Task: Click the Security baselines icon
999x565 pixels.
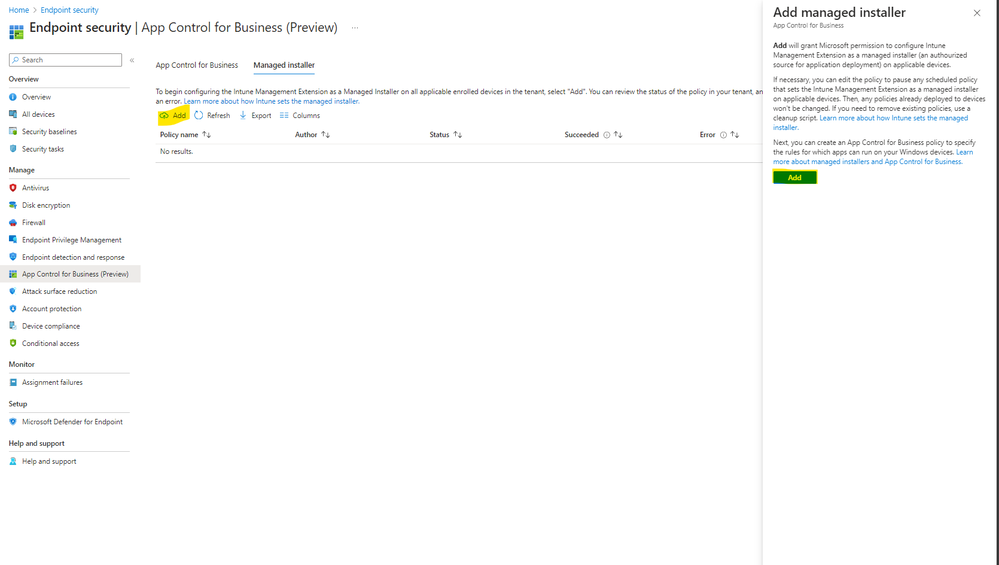Action: [13, 131]
